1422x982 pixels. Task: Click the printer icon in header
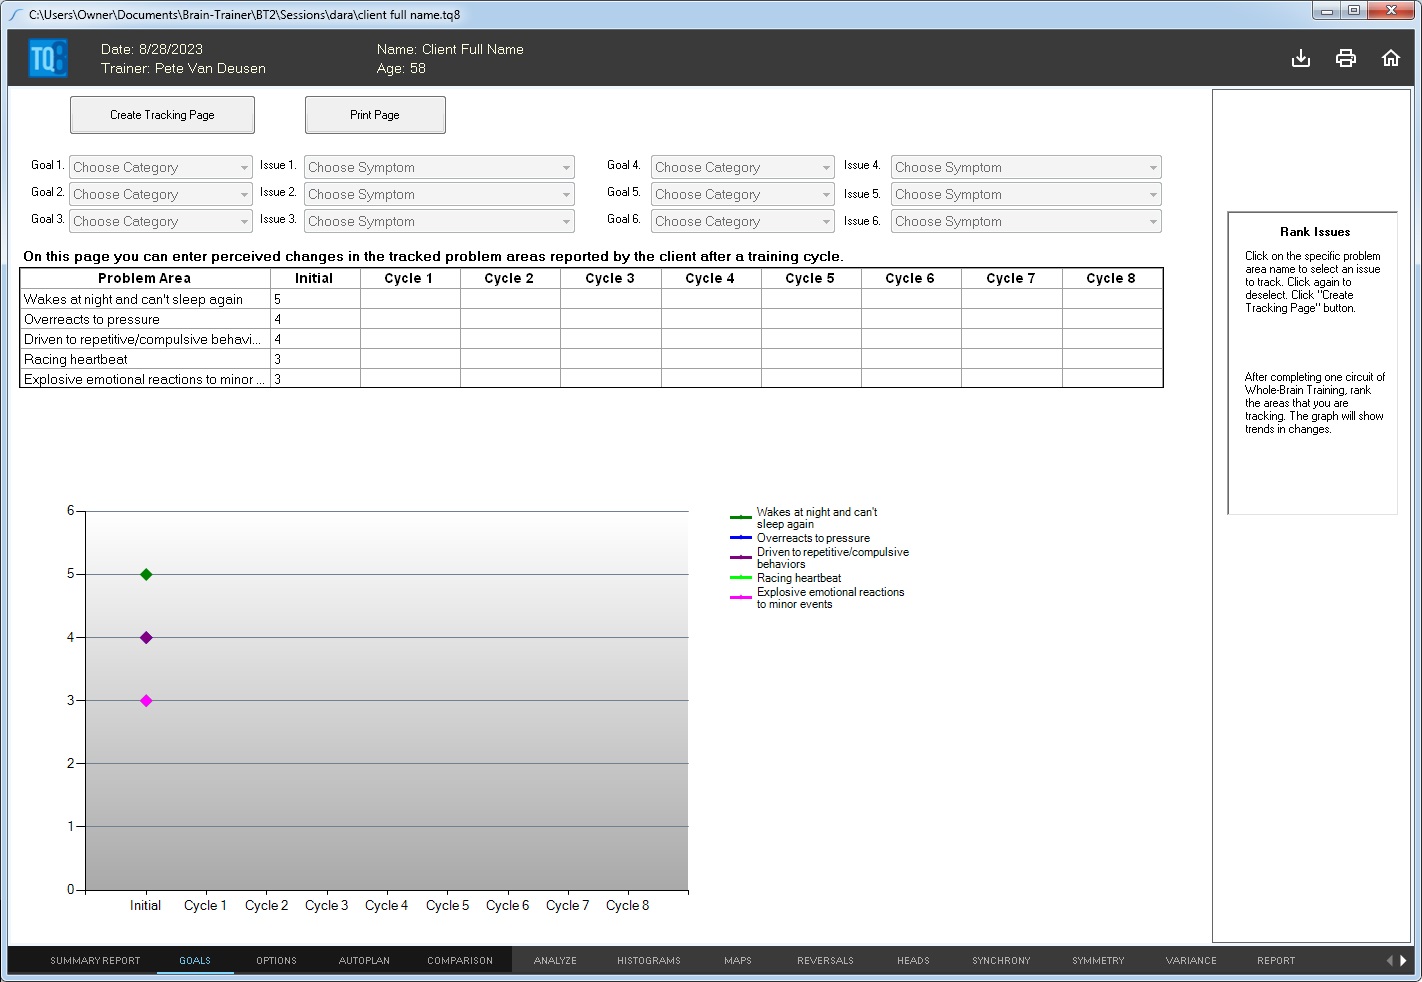tap(1346, 58)
